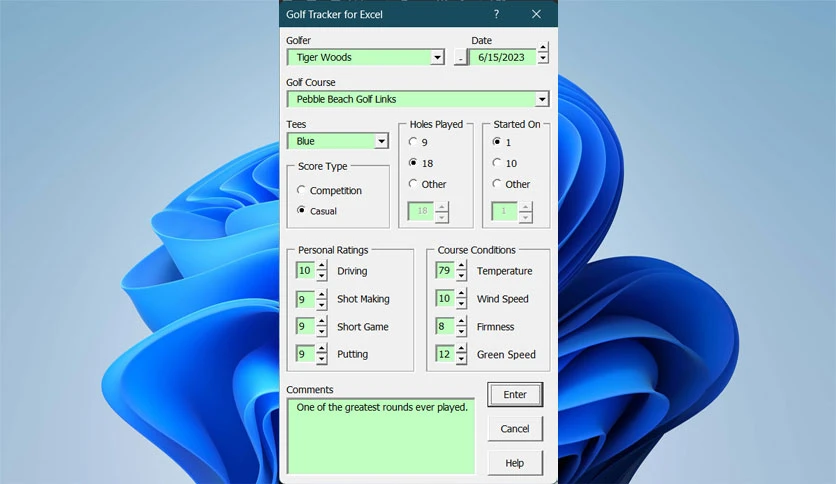Open the Golfer dropdown arrow
The height and width of the screenshot is (484, 836).
tap(437, 57)
